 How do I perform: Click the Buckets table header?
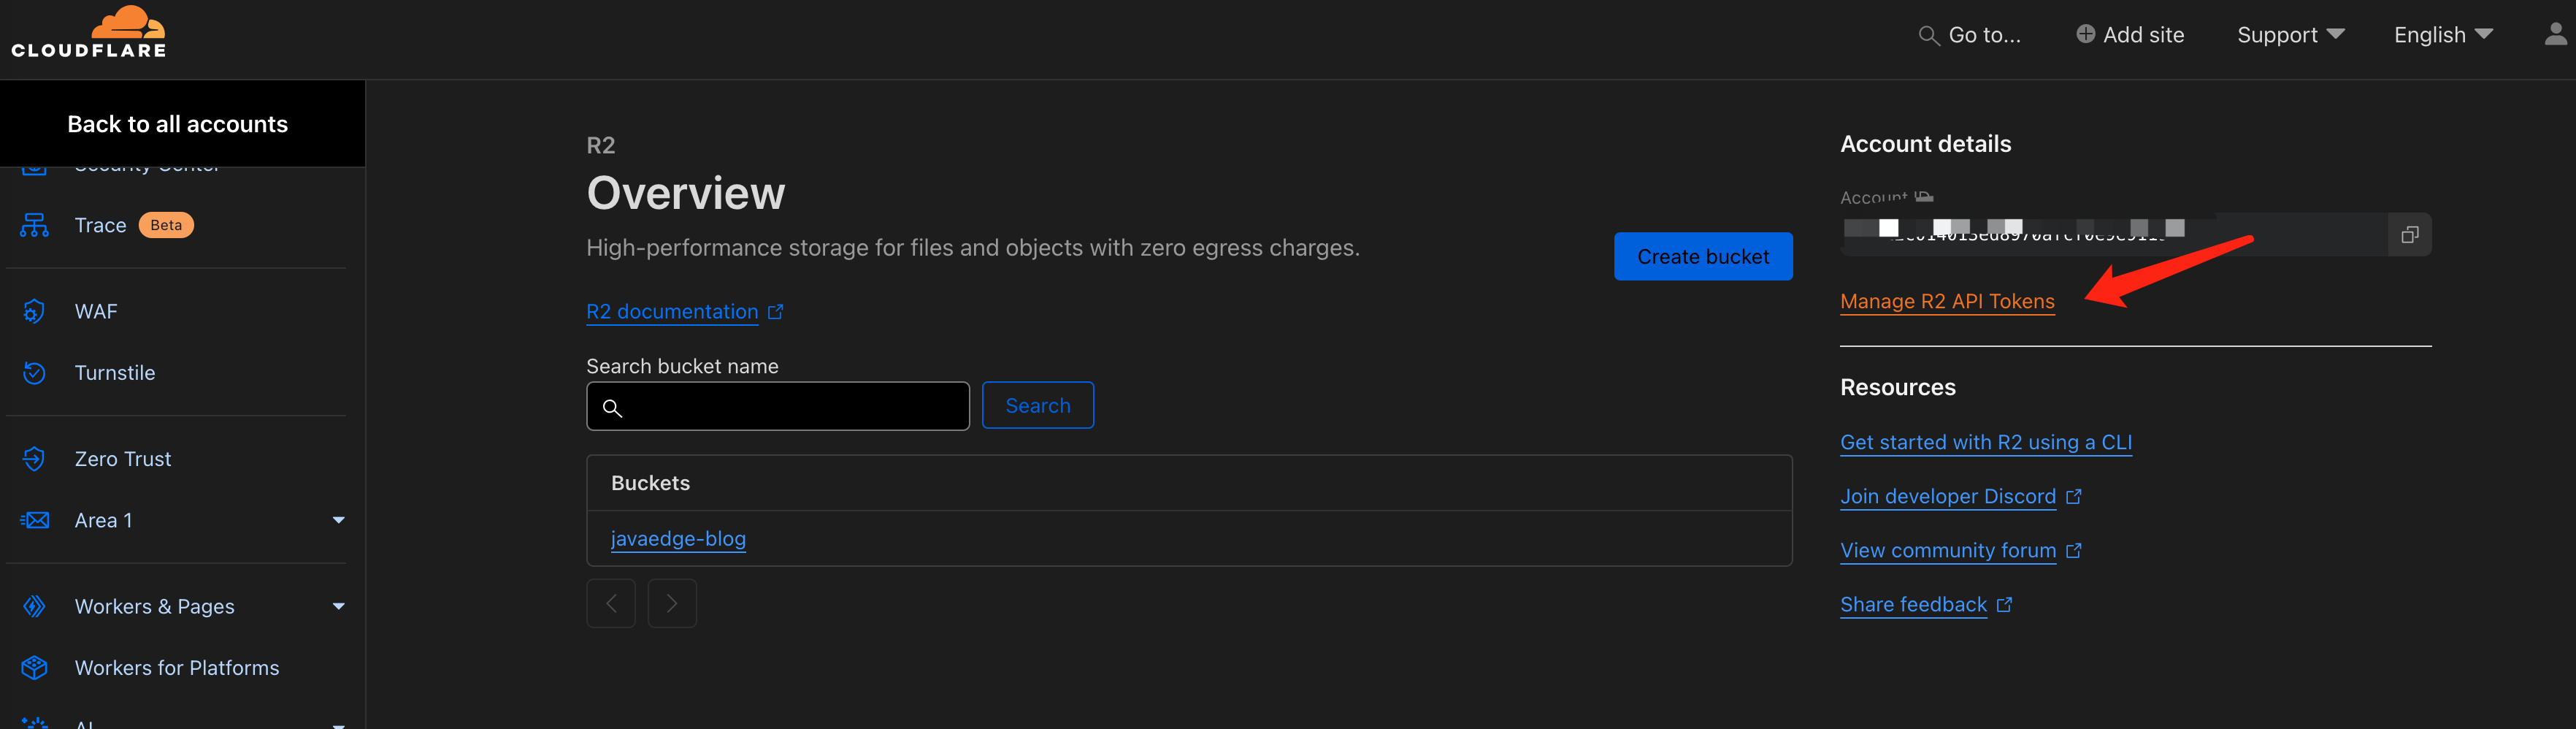click(x=650, y=483)
